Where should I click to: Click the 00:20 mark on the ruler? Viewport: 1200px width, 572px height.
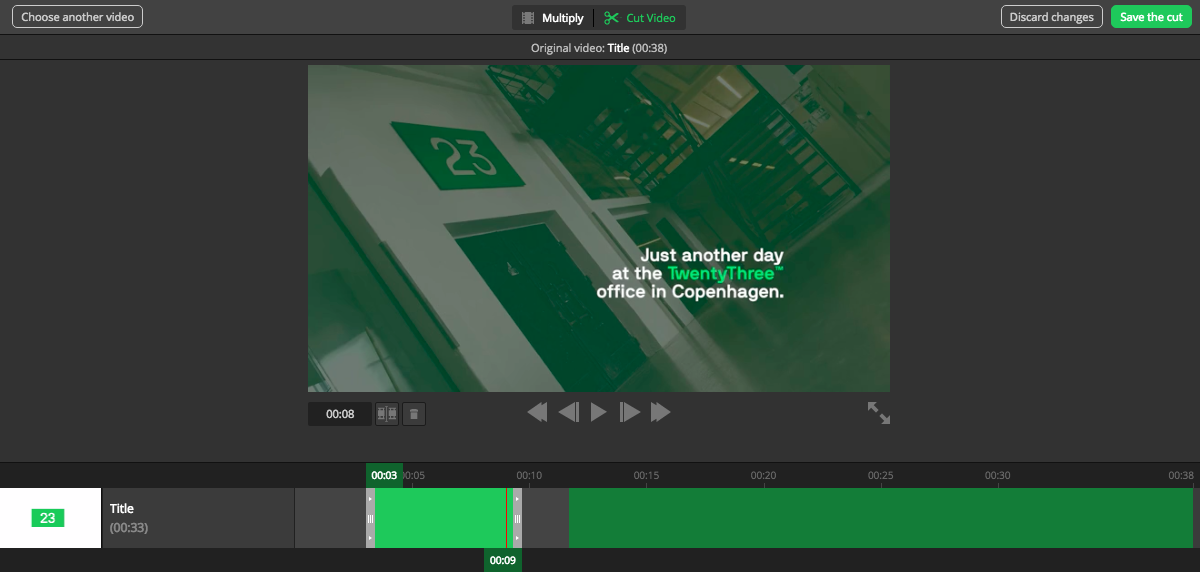pos(764,475)
